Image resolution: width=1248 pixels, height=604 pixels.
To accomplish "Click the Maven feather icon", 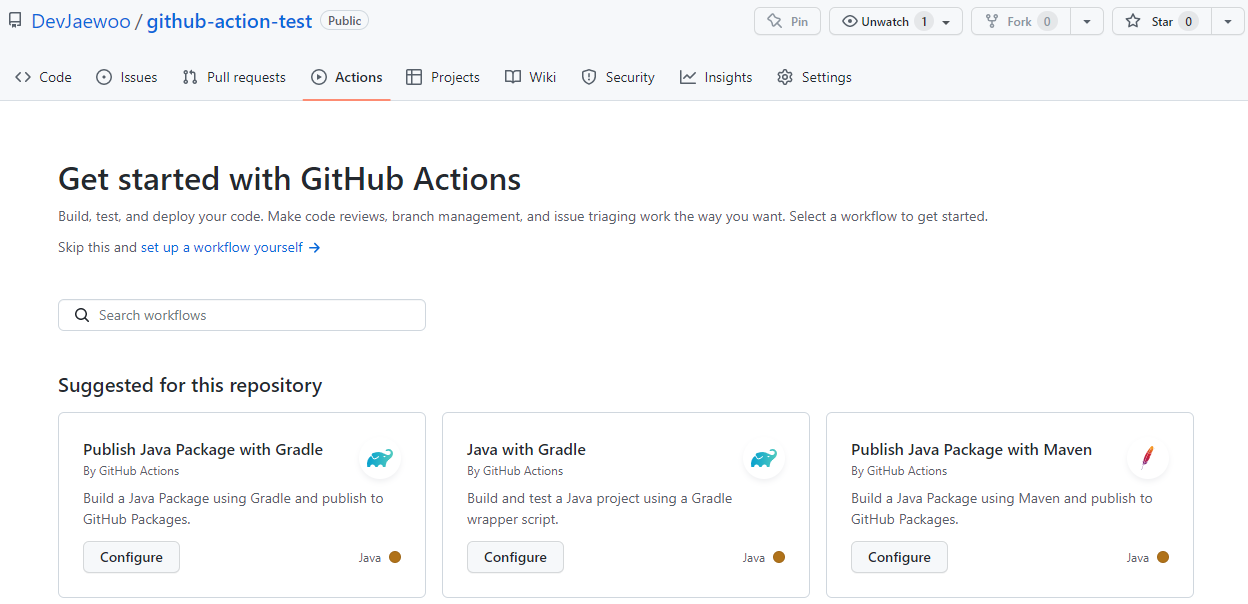I will [x=1147, y=459].
